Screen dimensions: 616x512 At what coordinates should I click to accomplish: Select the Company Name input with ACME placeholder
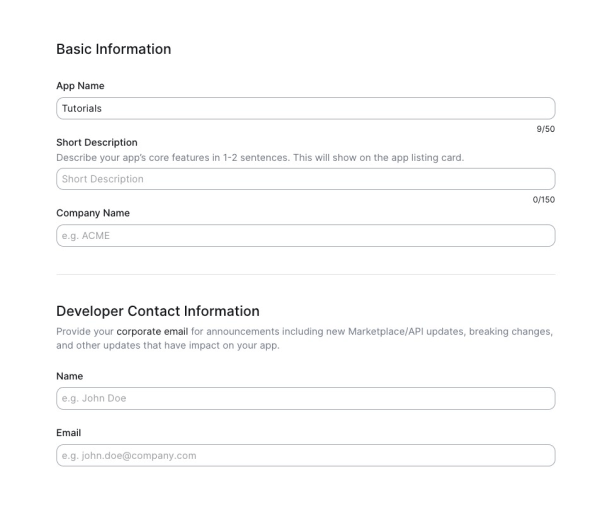(x=305, y=236)
